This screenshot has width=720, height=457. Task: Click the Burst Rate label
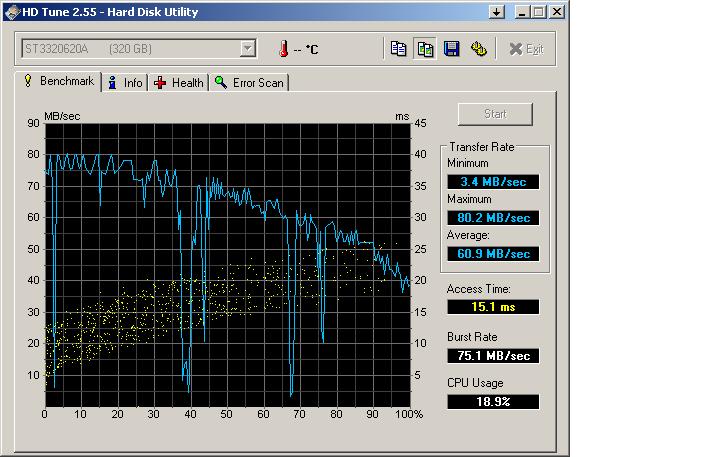pyautogui.click(x=472, y=337)
